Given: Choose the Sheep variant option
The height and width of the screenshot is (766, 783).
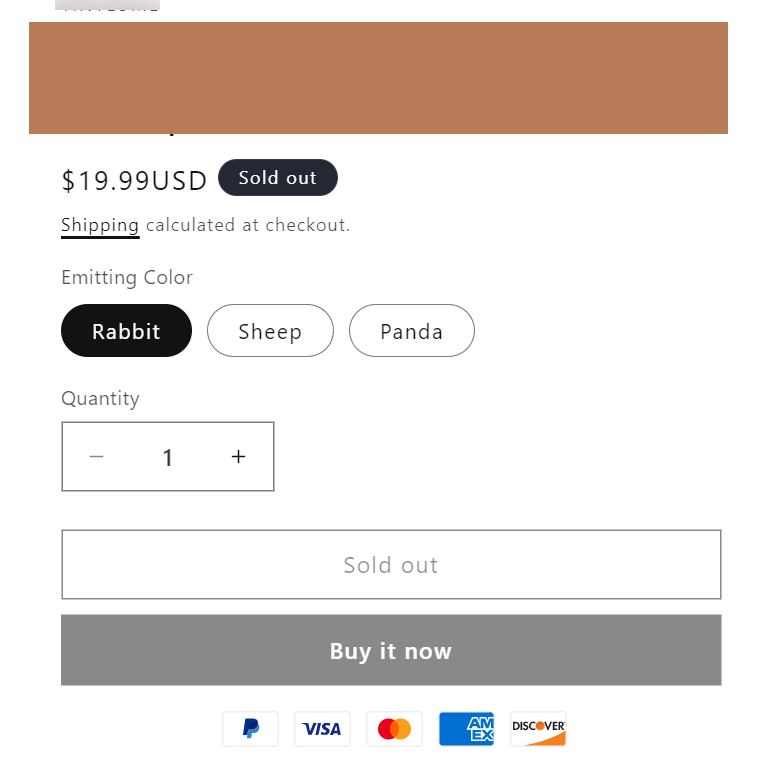Looking at the screenshot, I should pos(270,331).
